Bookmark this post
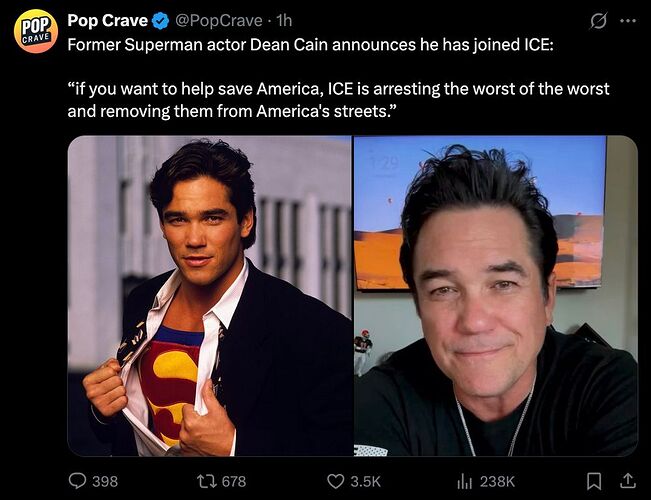The image size is (651, 500). tap(594, 481)
